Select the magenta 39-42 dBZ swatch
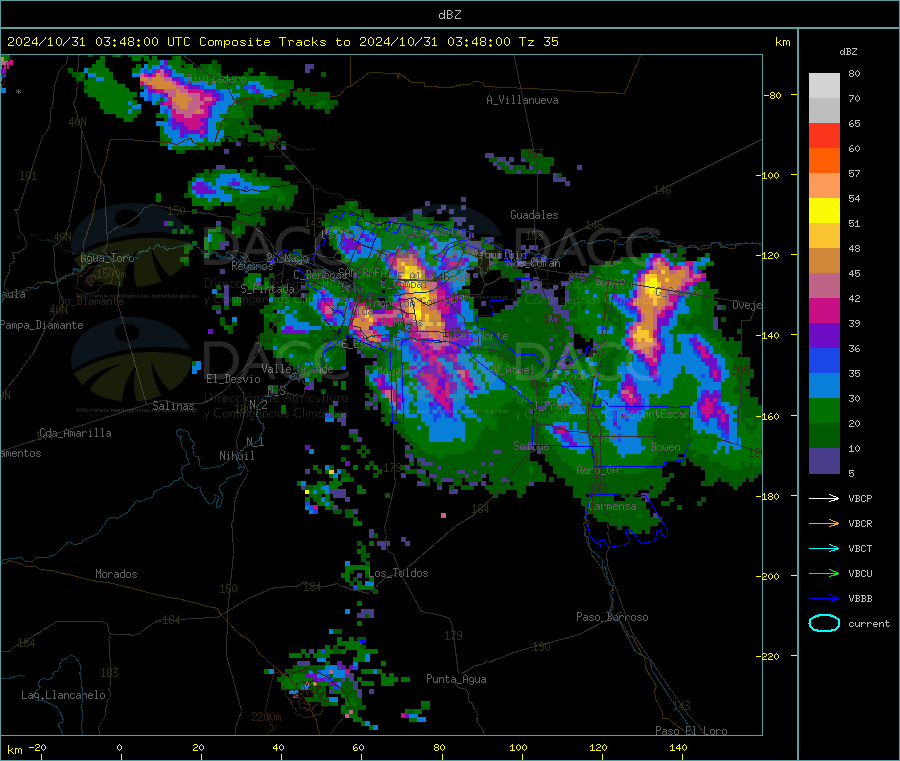Screen dimensions: 900x761 (824, 310)
